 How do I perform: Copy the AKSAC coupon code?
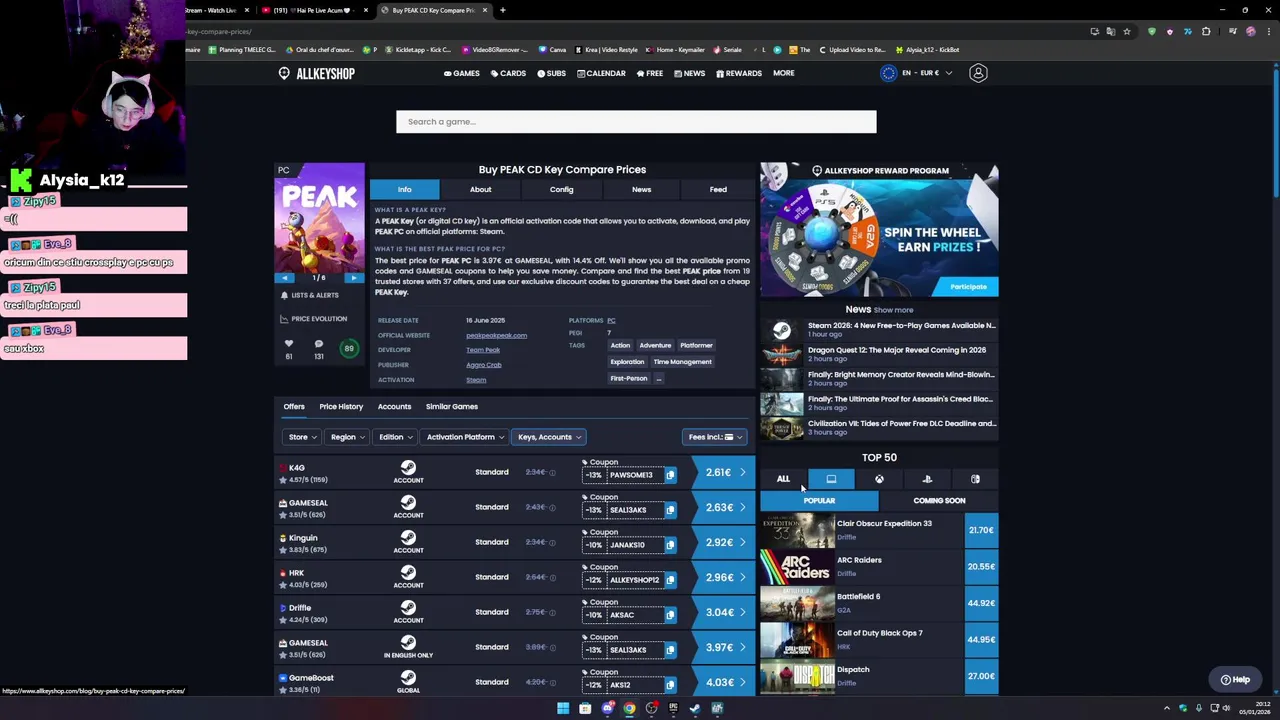[670, 615]
